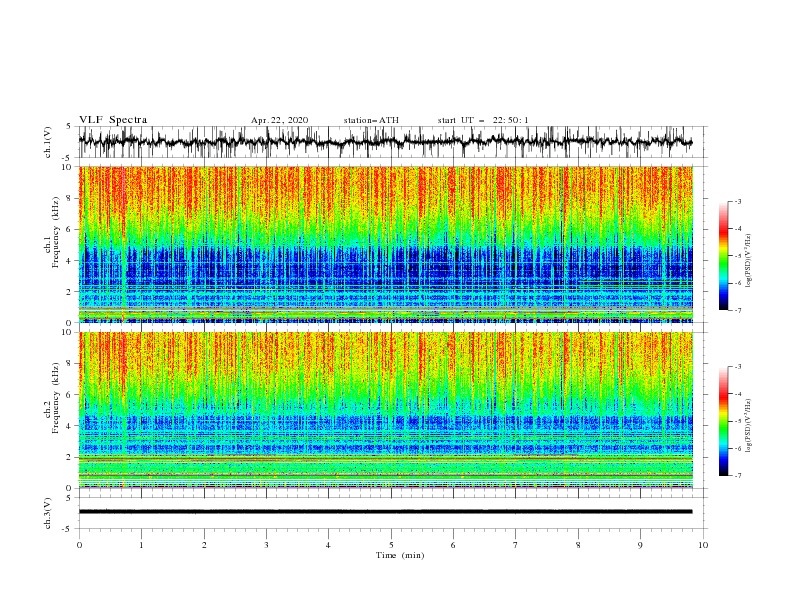Click the ch.2 spectrogram color scale bar
The width and height of the screenshot is (792, 612).
[723, 421]
